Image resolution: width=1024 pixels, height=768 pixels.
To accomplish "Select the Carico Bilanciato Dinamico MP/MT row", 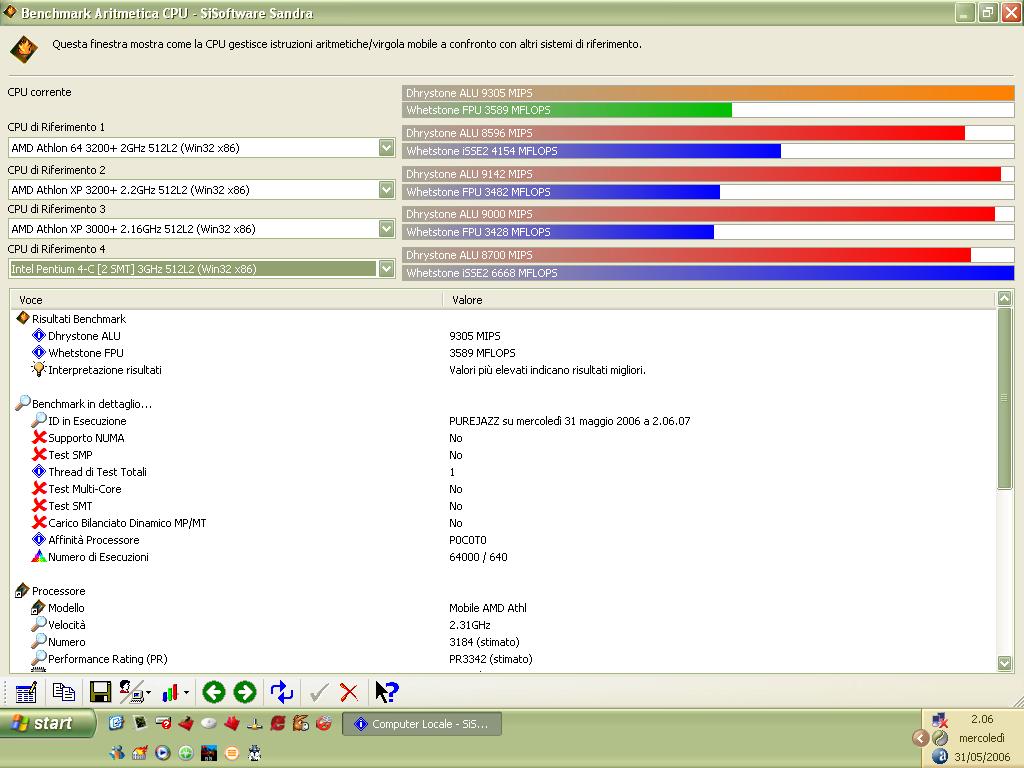I will click(x=504, y=522).
